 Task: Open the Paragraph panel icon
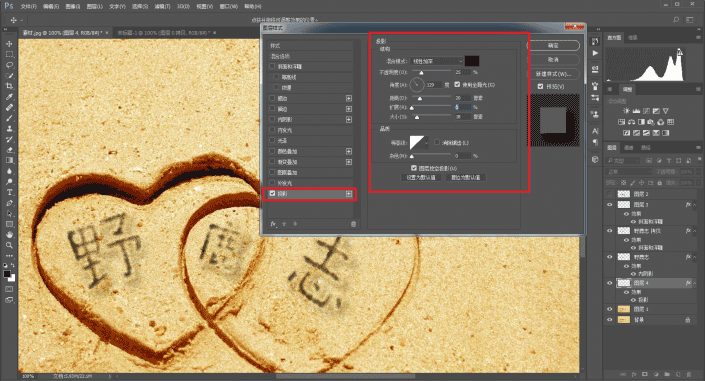pyautogui.click(x=595, y=142)
